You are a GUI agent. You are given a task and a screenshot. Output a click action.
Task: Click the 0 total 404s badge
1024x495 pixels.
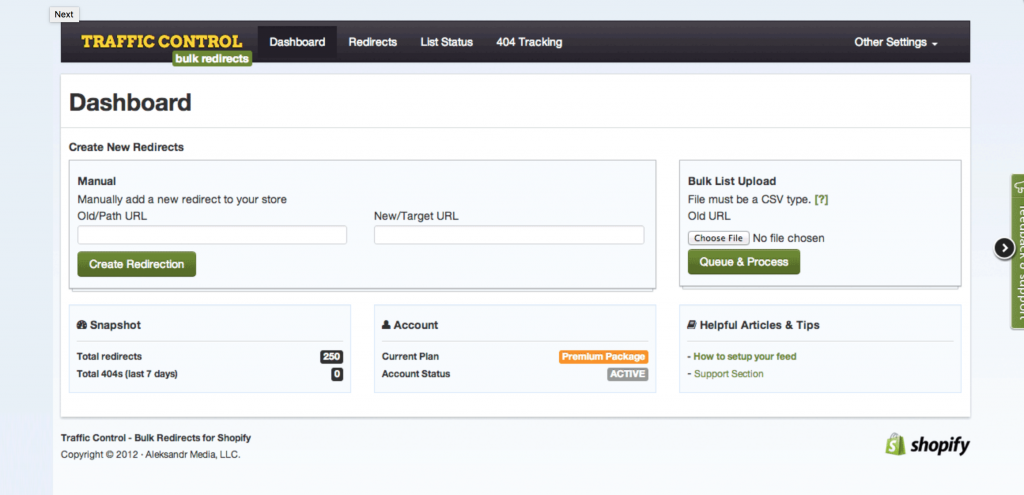click(x=337, y=374)
